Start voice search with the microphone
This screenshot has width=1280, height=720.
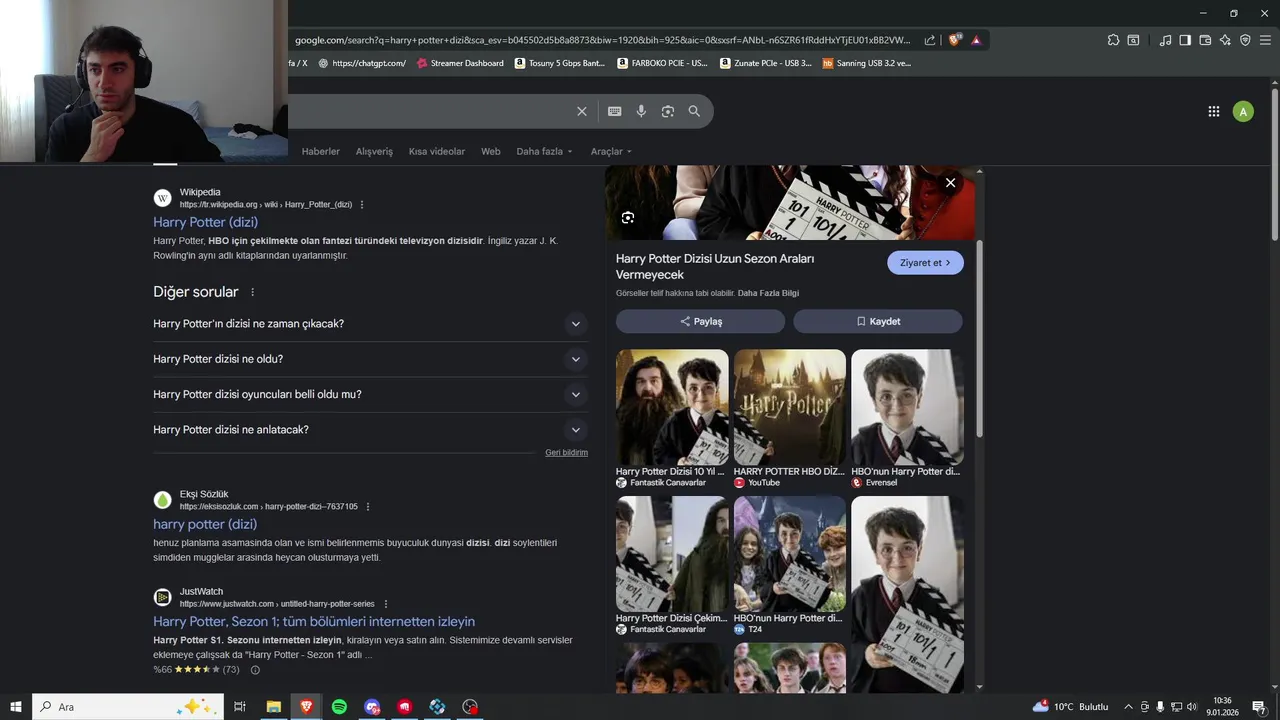click(641, 111)
